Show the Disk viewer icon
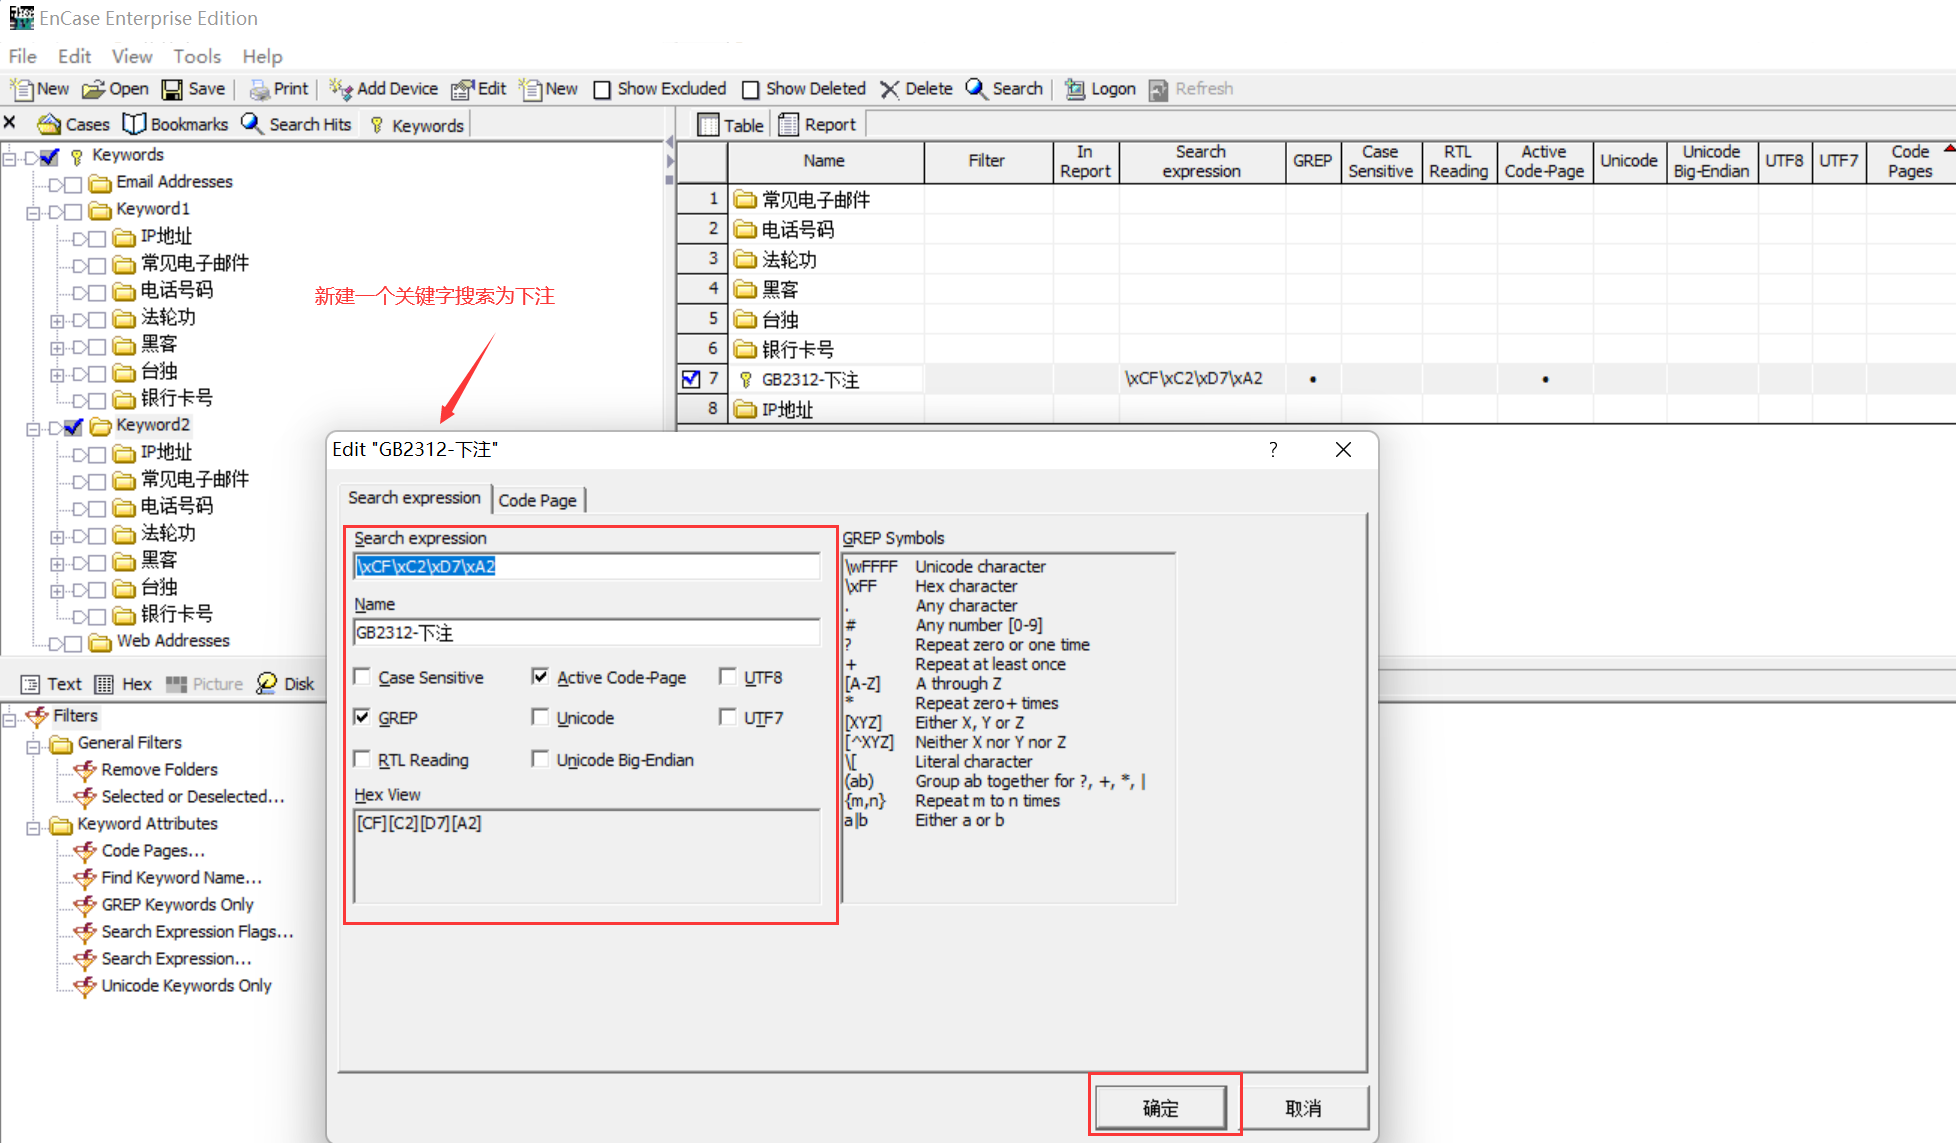This screenshot has height=1143, width=1956. [x=266, y=684]
